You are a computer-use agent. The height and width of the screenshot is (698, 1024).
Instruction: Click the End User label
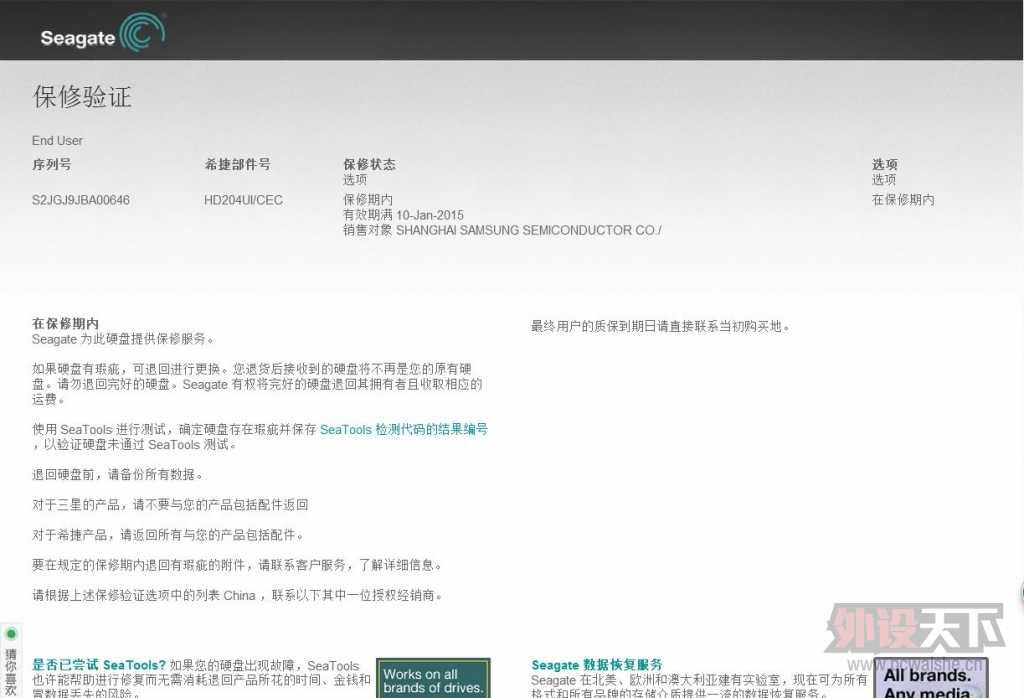tap(57, 140)
